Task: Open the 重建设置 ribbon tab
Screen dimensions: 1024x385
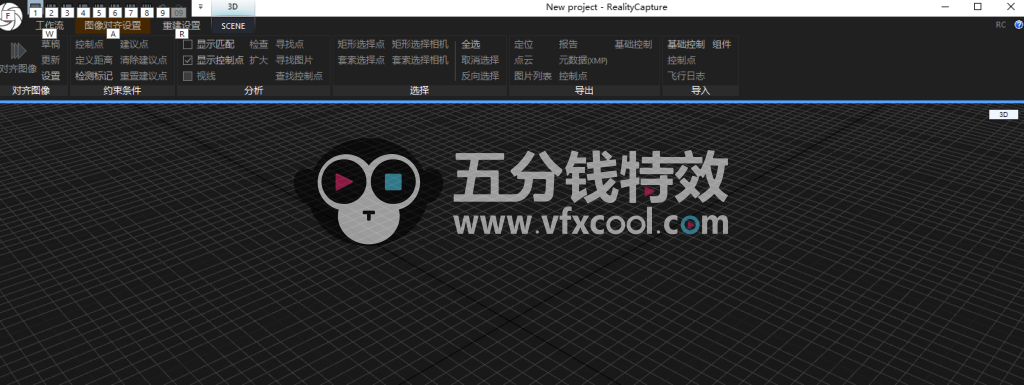Action: (182, 25)
